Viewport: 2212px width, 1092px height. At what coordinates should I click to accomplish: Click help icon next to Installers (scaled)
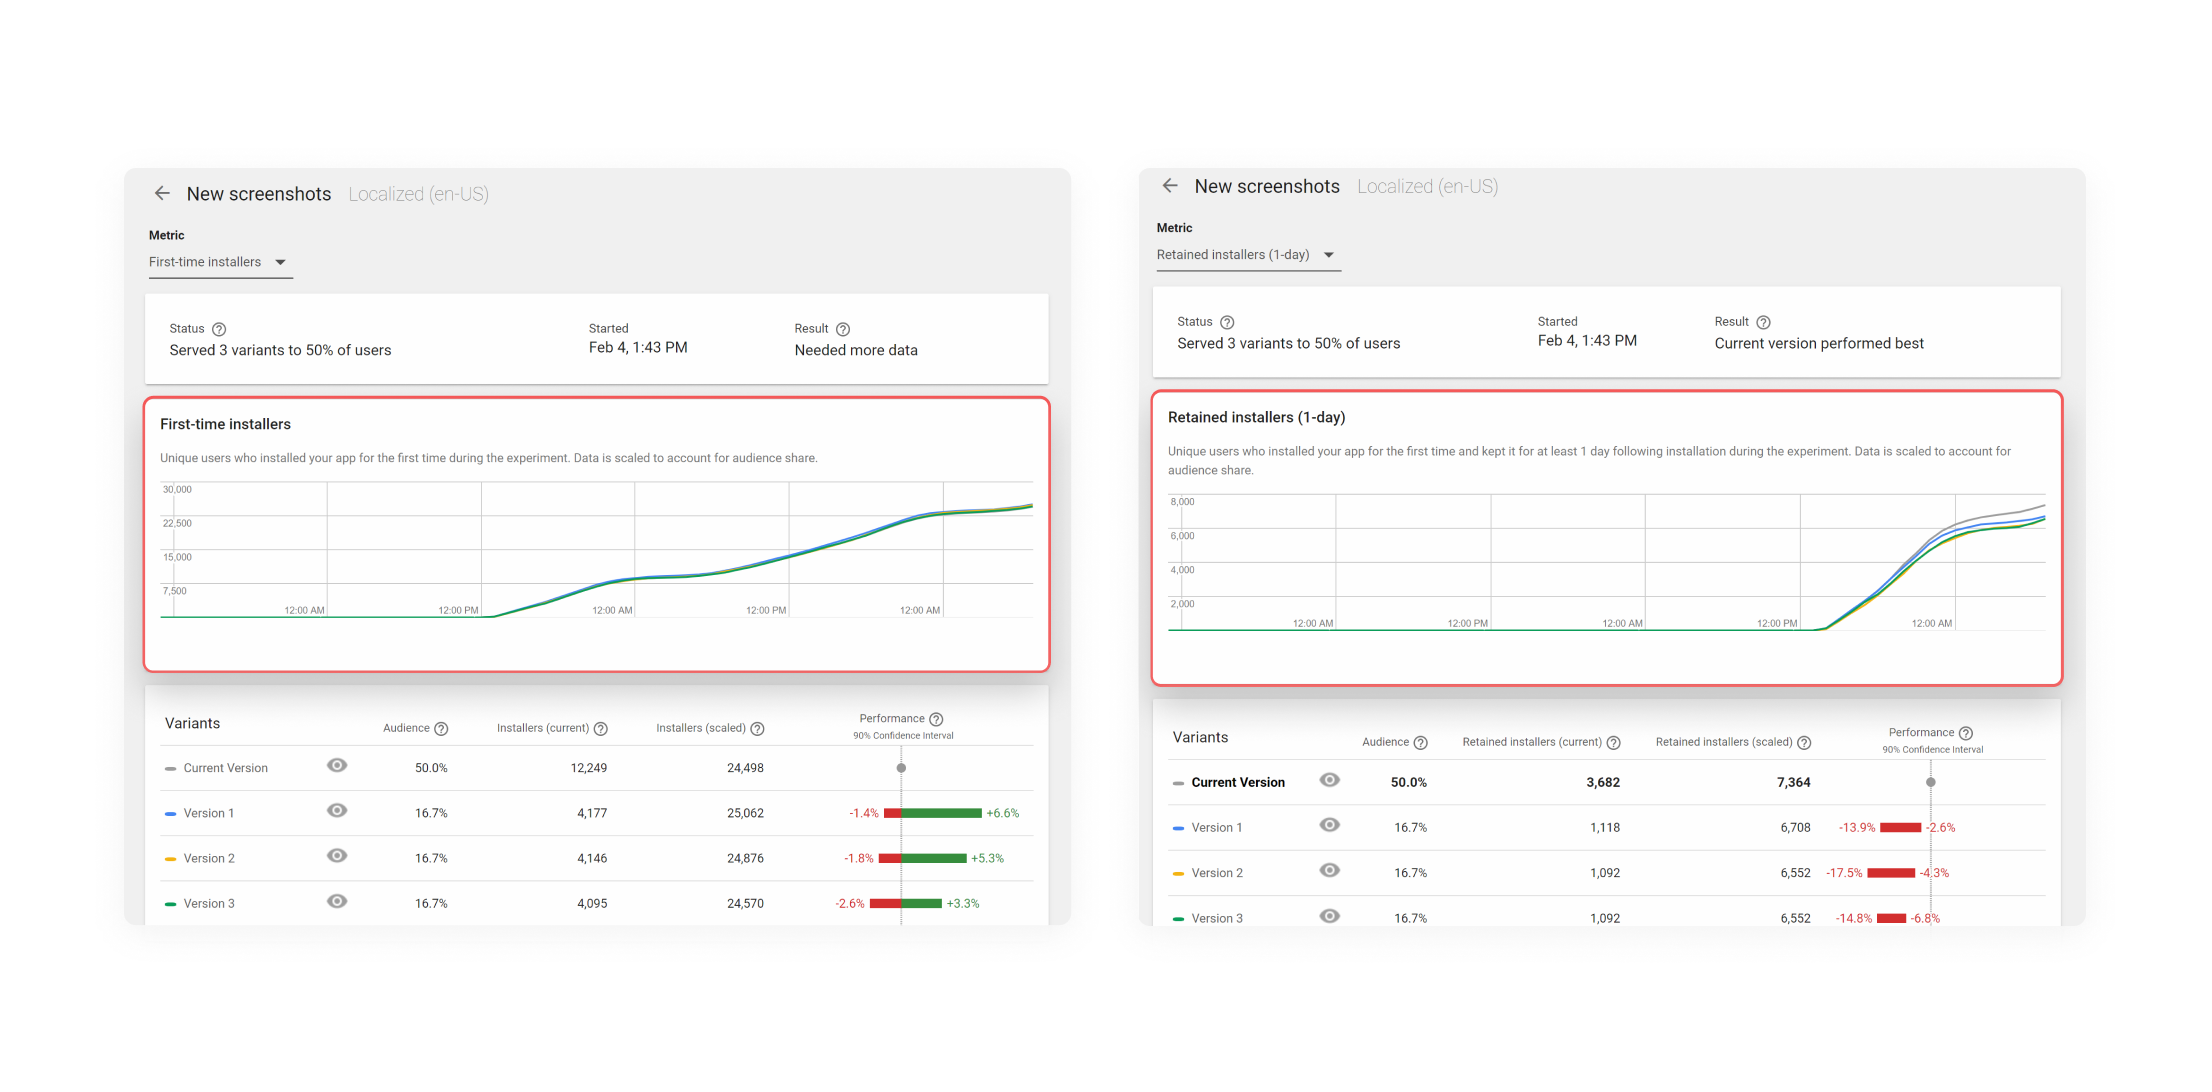click(758, 729)
